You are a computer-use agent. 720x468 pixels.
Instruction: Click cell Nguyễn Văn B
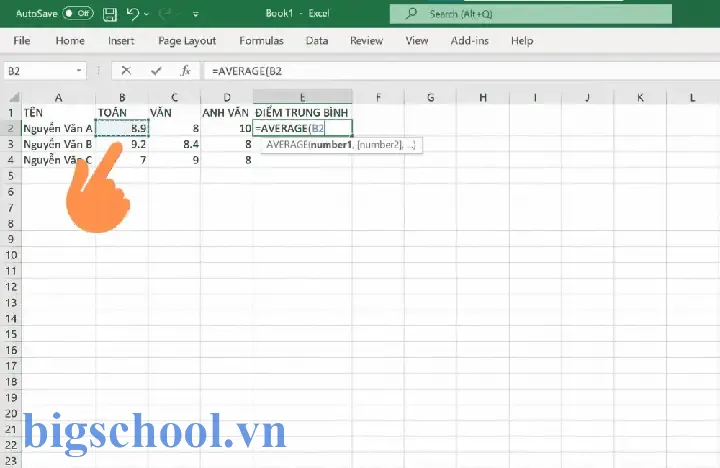(x=58, y=144)
